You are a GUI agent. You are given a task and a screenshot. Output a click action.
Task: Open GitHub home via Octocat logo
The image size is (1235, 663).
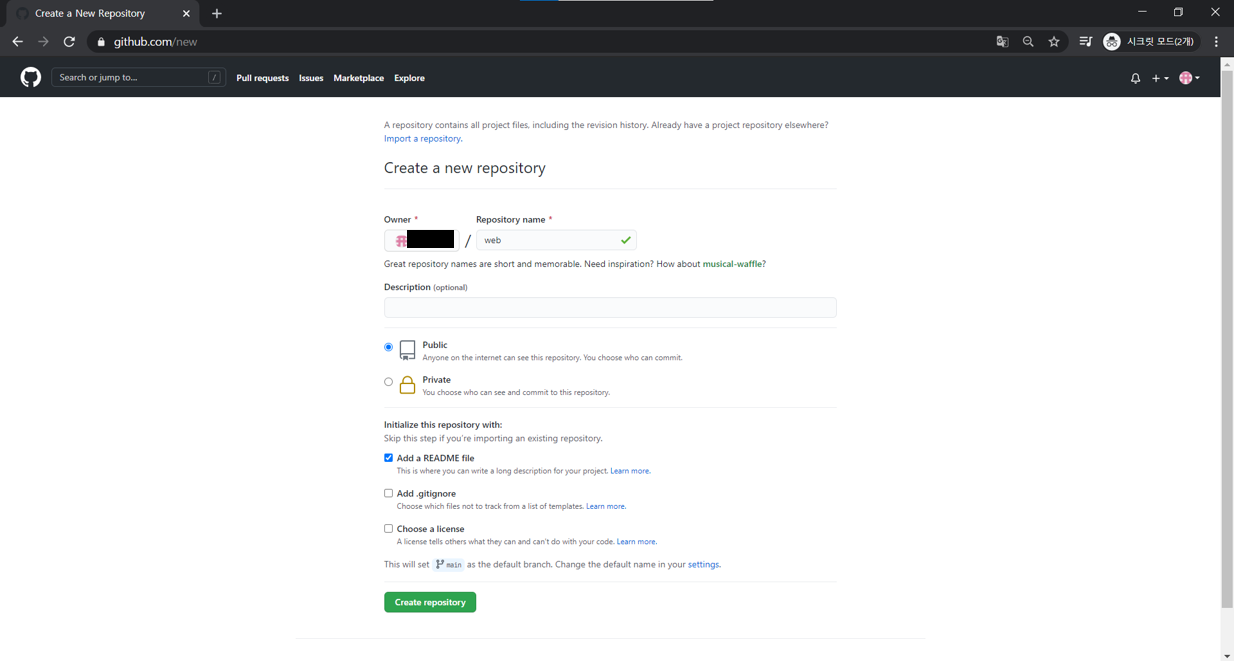point(31,77)
